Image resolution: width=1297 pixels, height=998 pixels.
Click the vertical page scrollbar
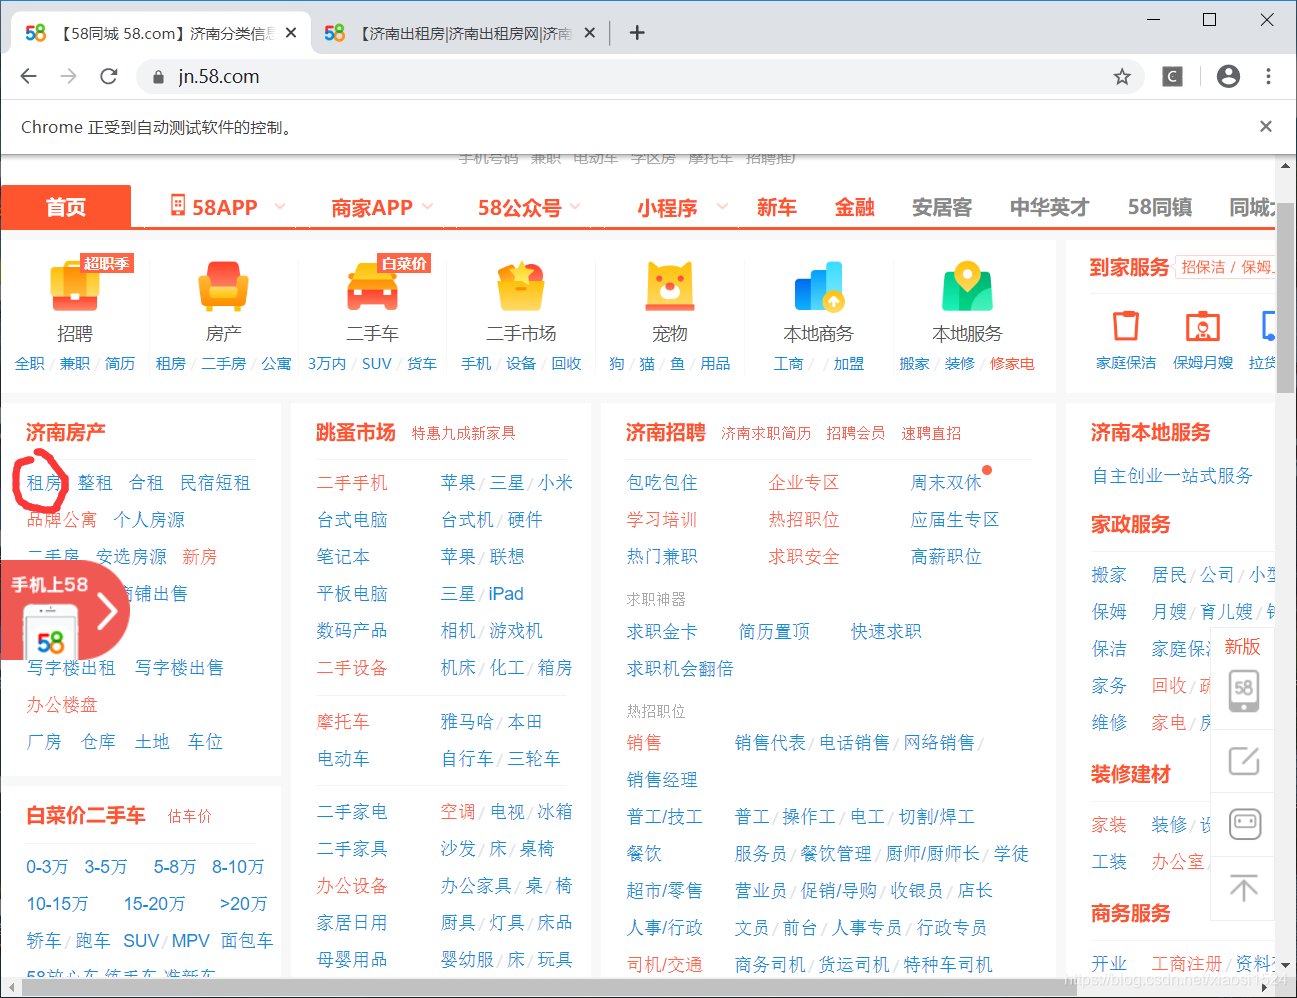(x=1286, y=297)
